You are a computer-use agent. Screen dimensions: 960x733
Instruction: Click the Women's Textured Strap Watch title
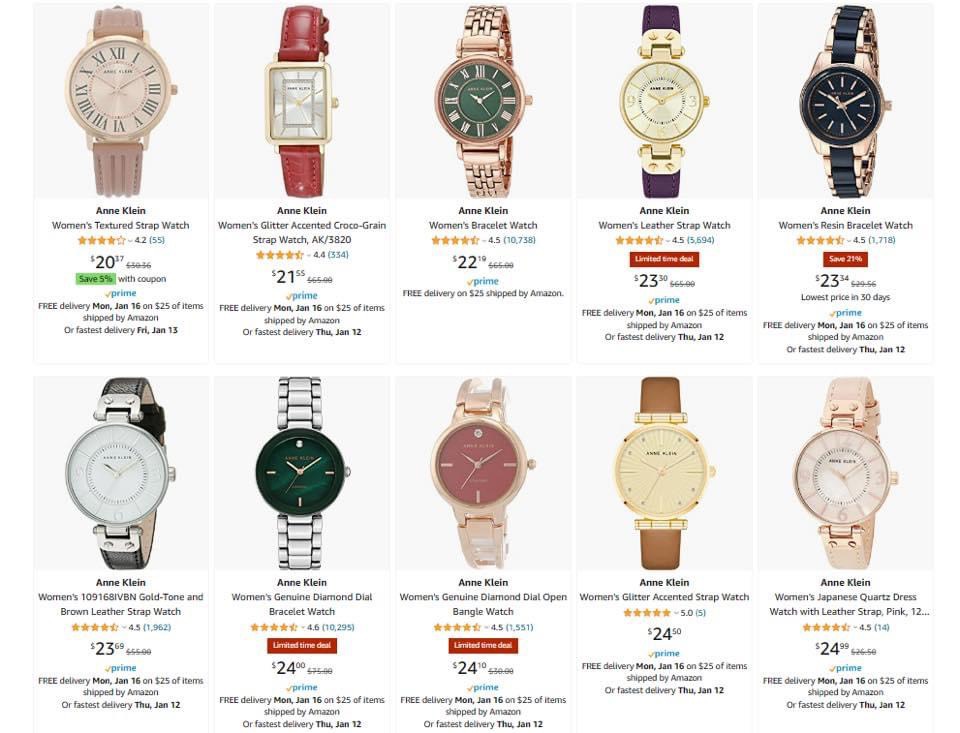(x=121, y=225)
